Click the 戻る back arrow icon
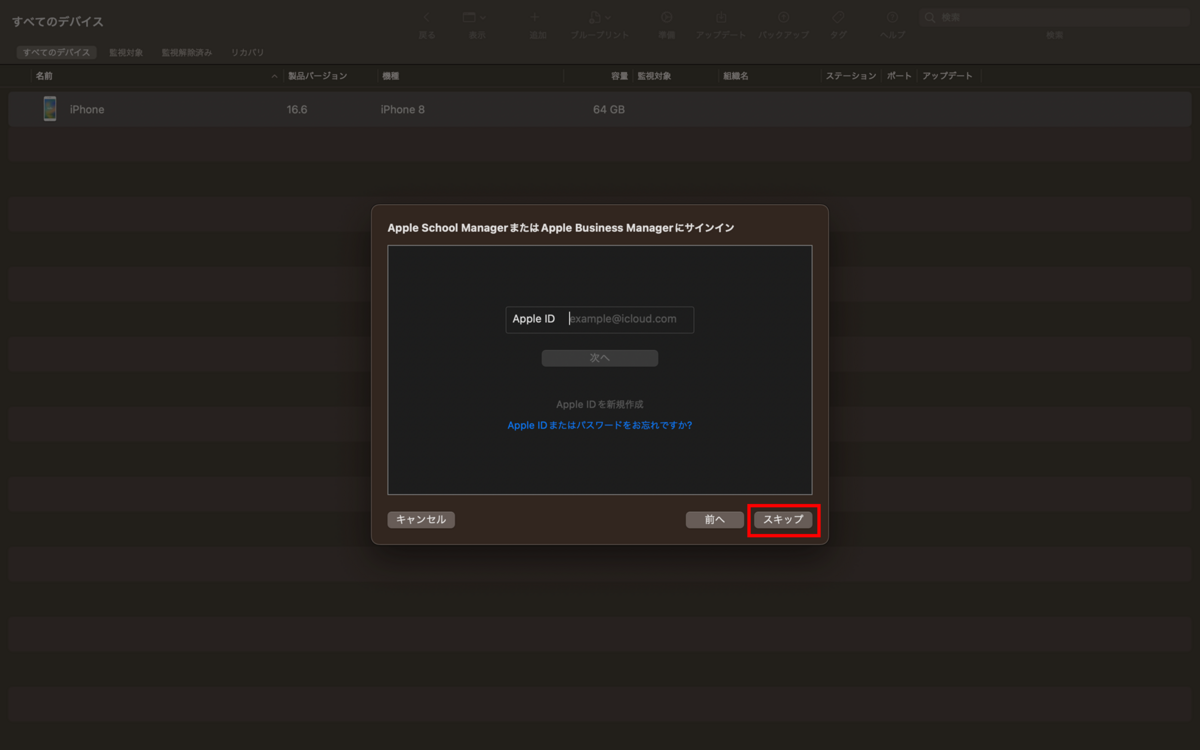 point(427,18)
